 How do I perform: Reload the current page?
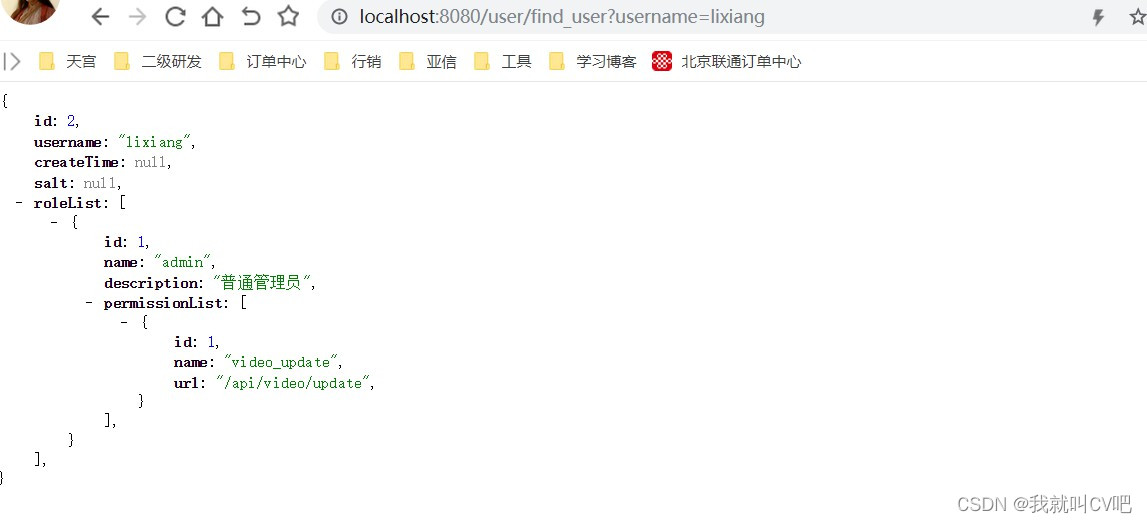click(x=175, y=17)
